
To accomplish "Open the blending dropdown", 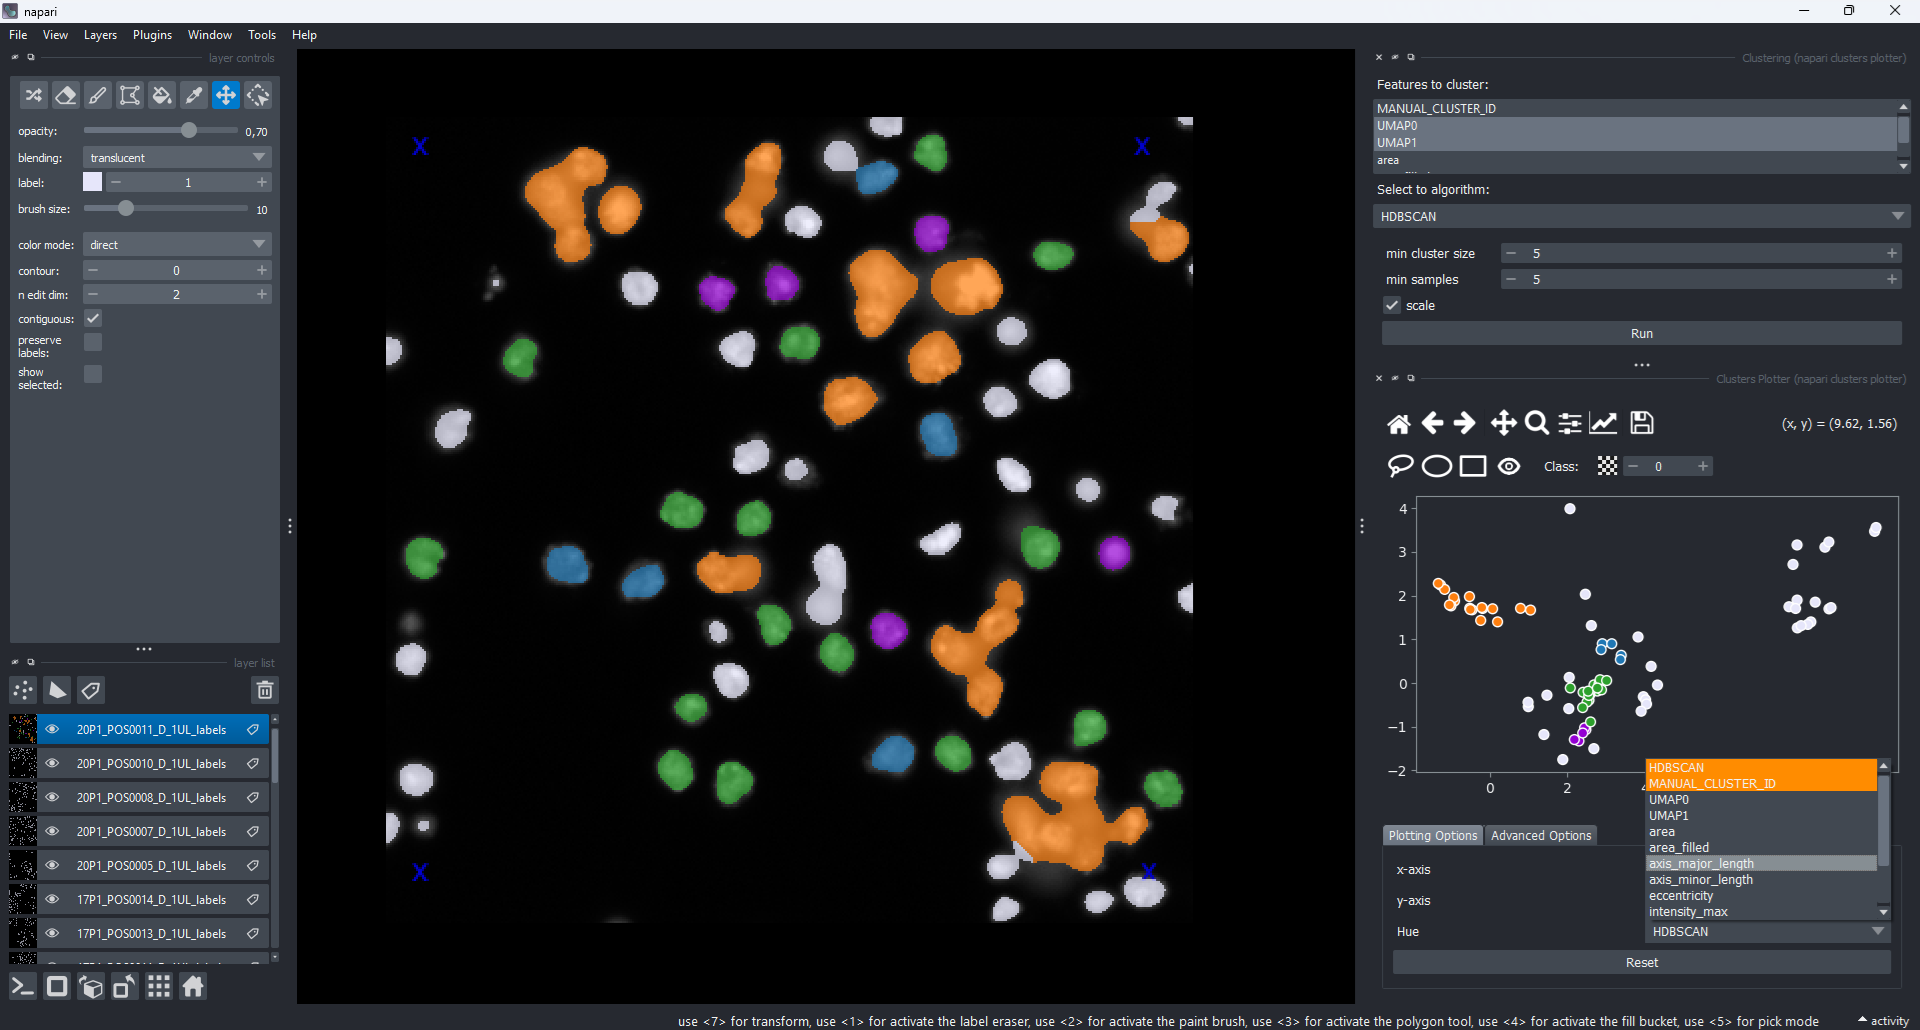I will coord(177,158).
